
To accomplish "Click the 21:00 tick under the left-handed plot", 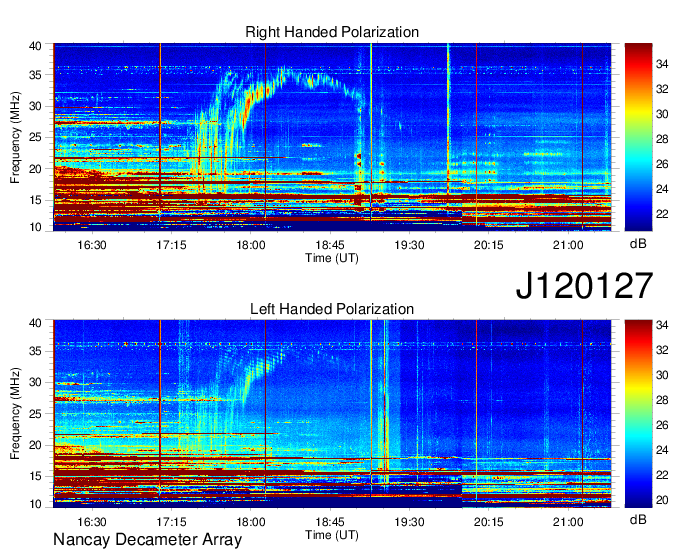I will [568, 522].
